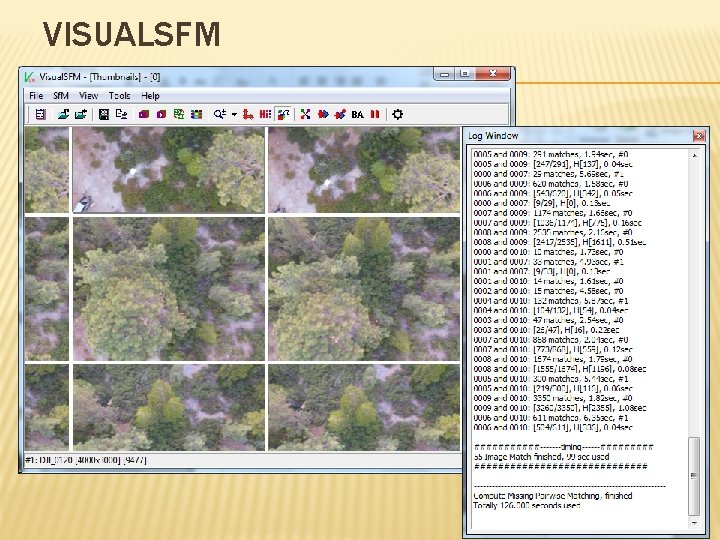Click the Compute Missing Matches arrows icon

click(x=305, y=114)
